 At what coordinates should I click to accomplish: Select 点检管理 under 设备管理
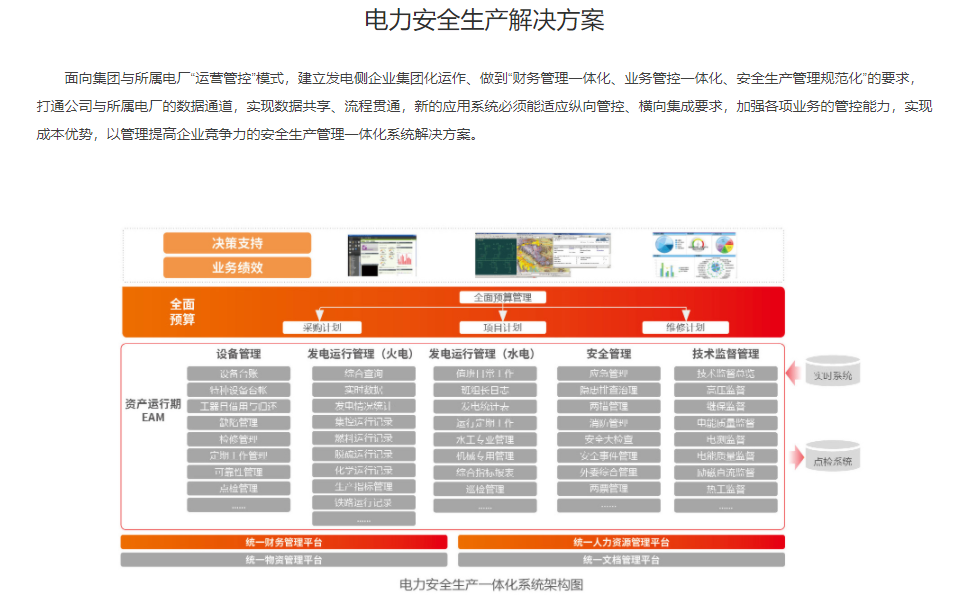pos(238,488)
